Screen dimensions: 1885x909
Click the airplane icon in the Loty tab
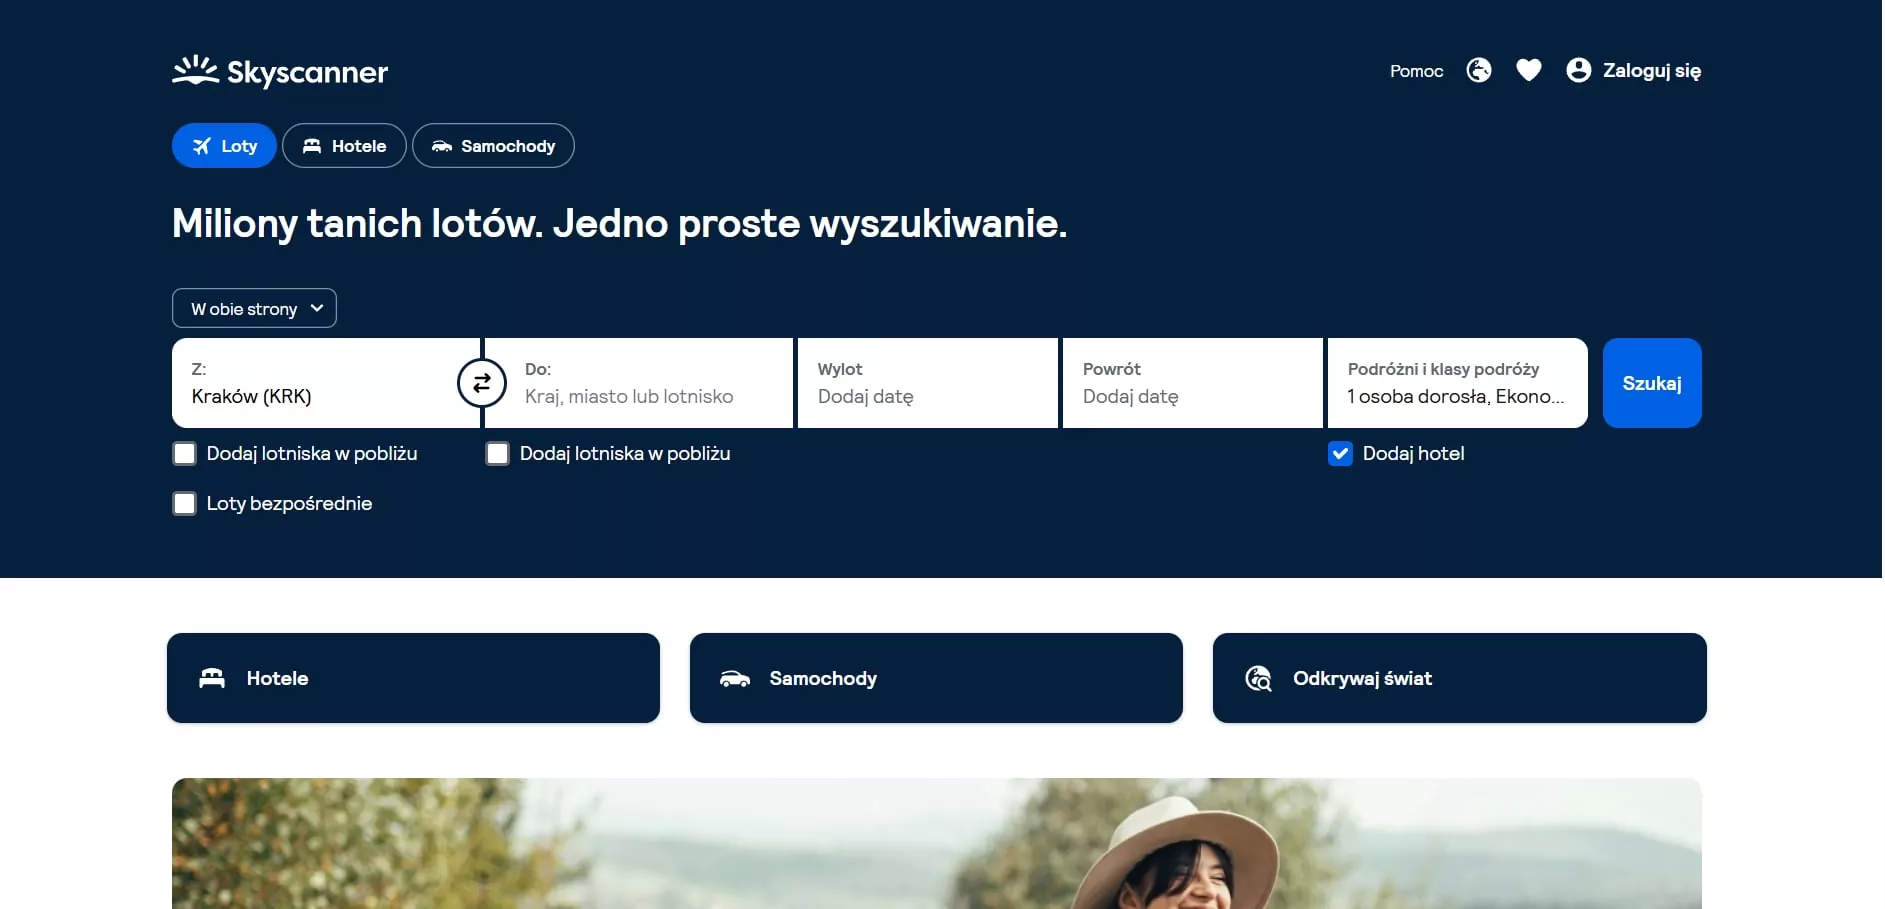[x=201, y=145]
